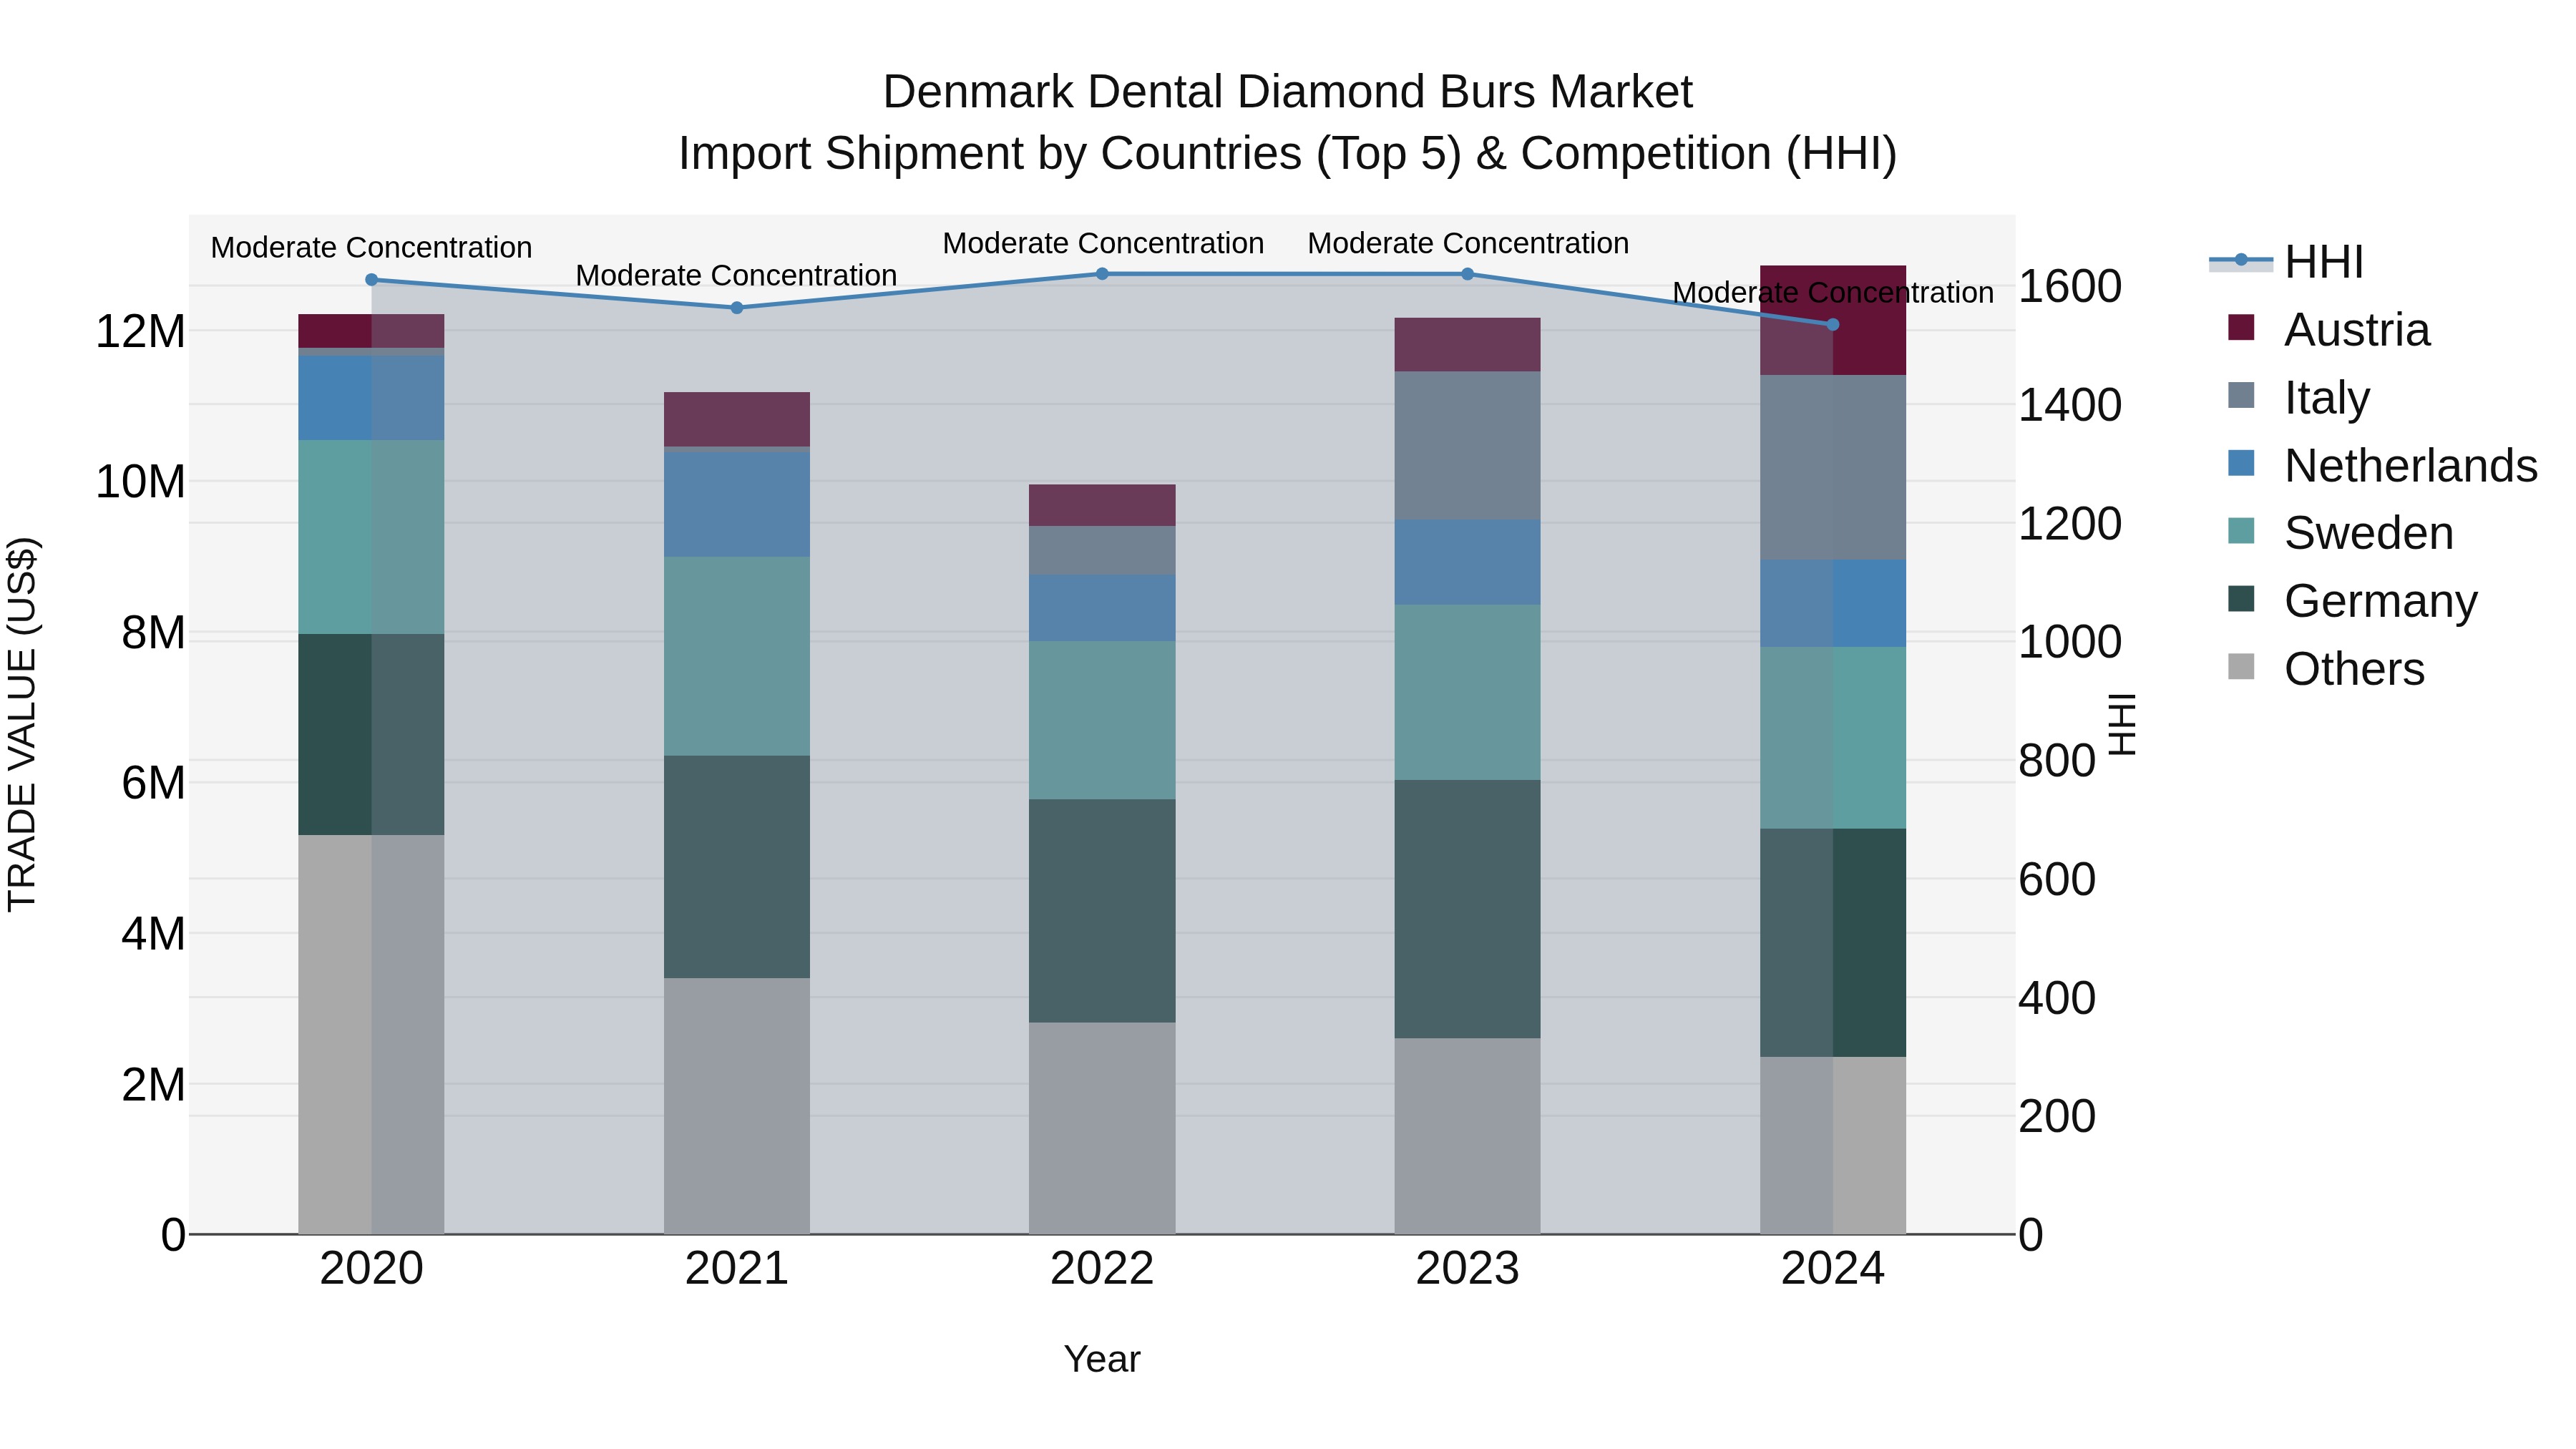Select the 2022 Italy bar segment
The width and height of the screenshot is (2576, 1449).
(x=1102, y=551)
